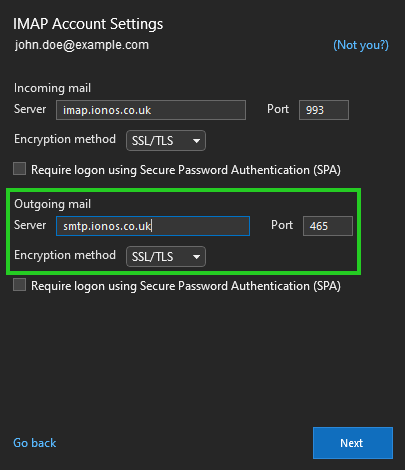
Task: Click the 'Not you?' link
Action: [x=361, y=45]
